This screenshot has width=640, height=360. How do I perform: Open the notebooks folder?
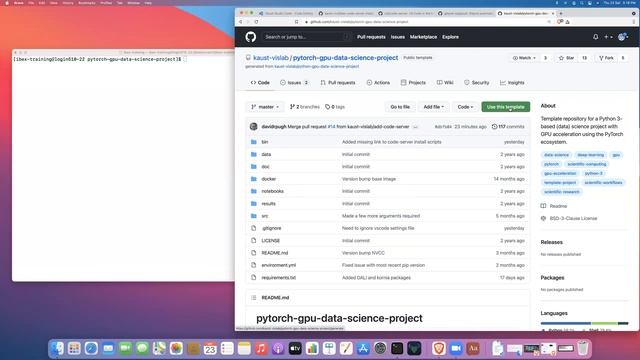tap(272, 191)
